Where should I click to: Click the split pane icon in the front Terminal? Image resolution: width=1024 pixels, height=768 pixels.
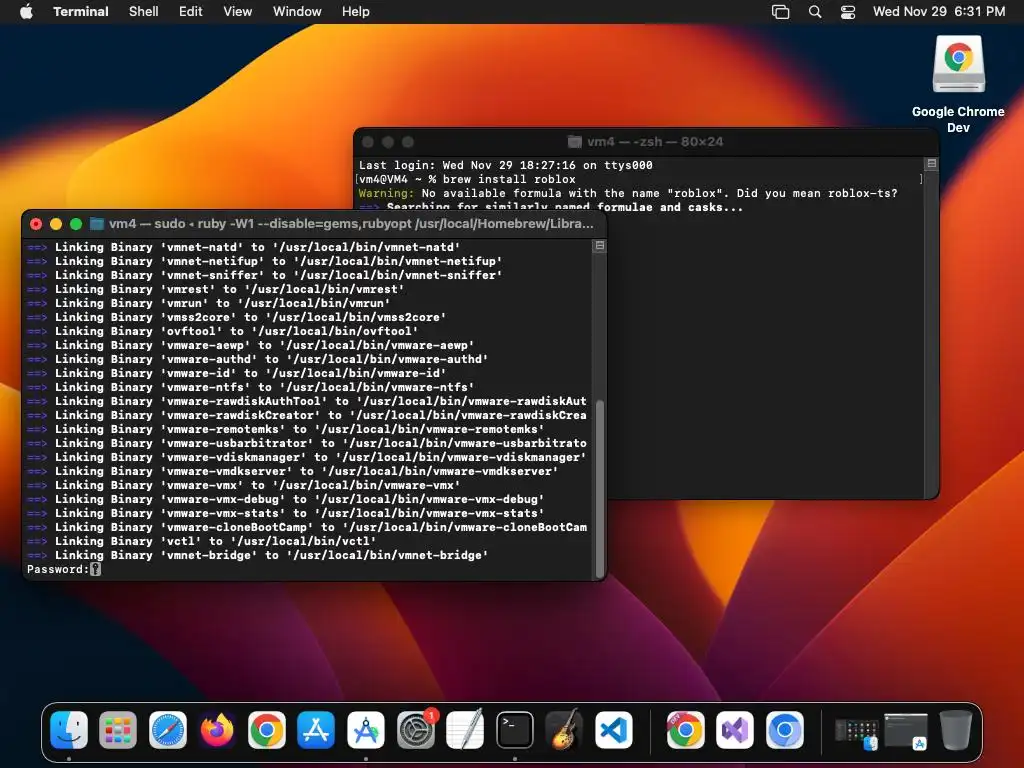(600, 246)
